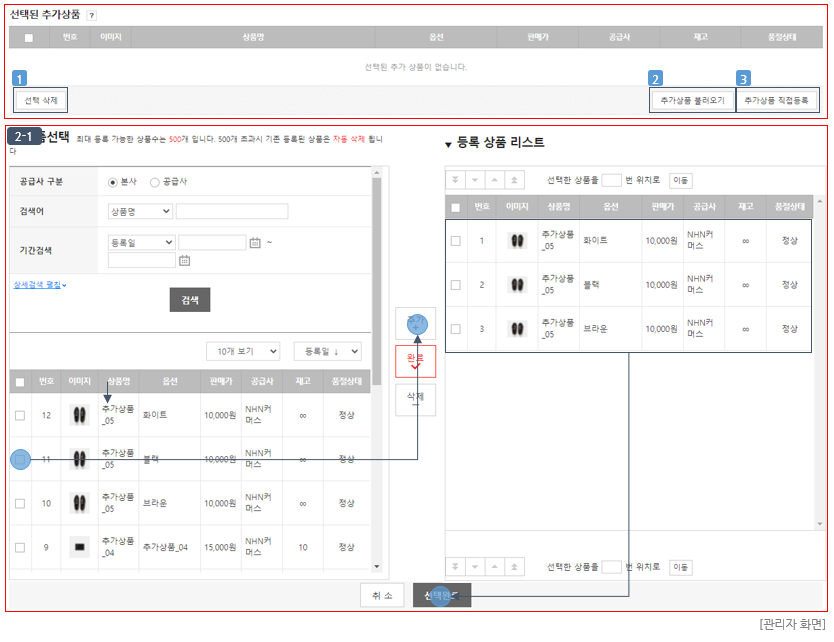834x642 pixels.
Task: Open the 10개 보기 page size dropdown
Action: click(243, 351)
